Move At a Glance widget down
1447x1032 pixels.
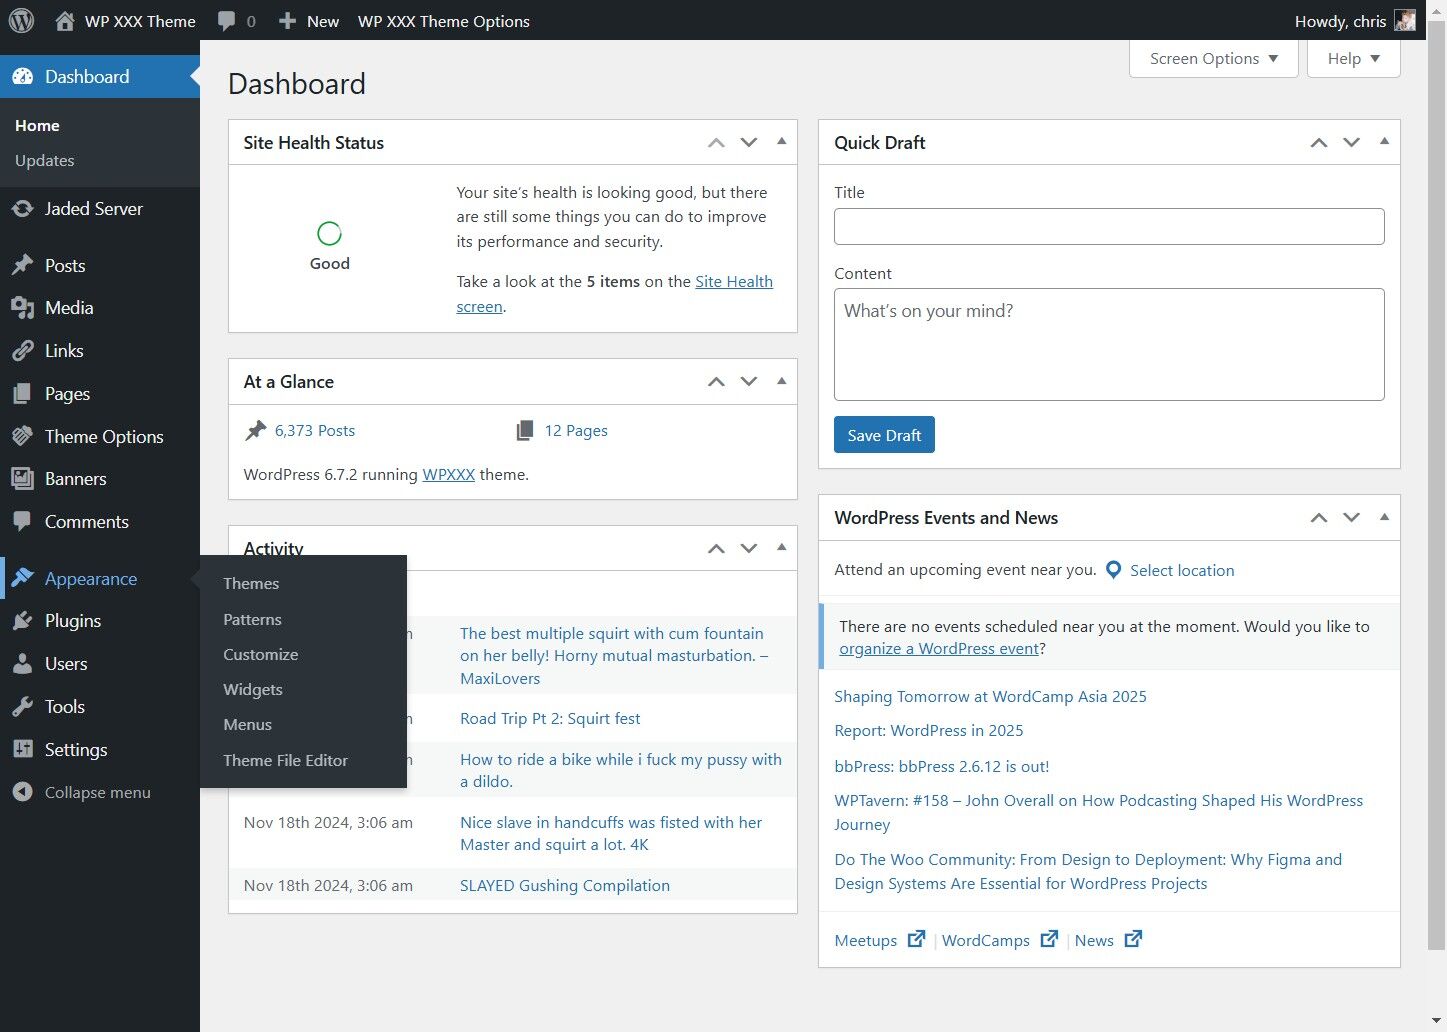748,382
